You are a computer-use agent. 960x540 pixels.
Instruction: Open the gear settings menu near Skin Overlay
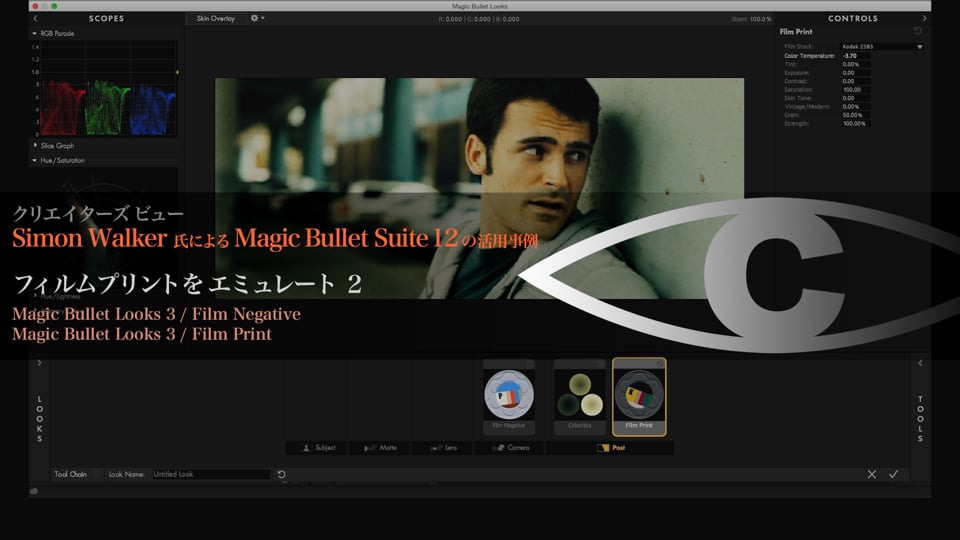(257, 18)
